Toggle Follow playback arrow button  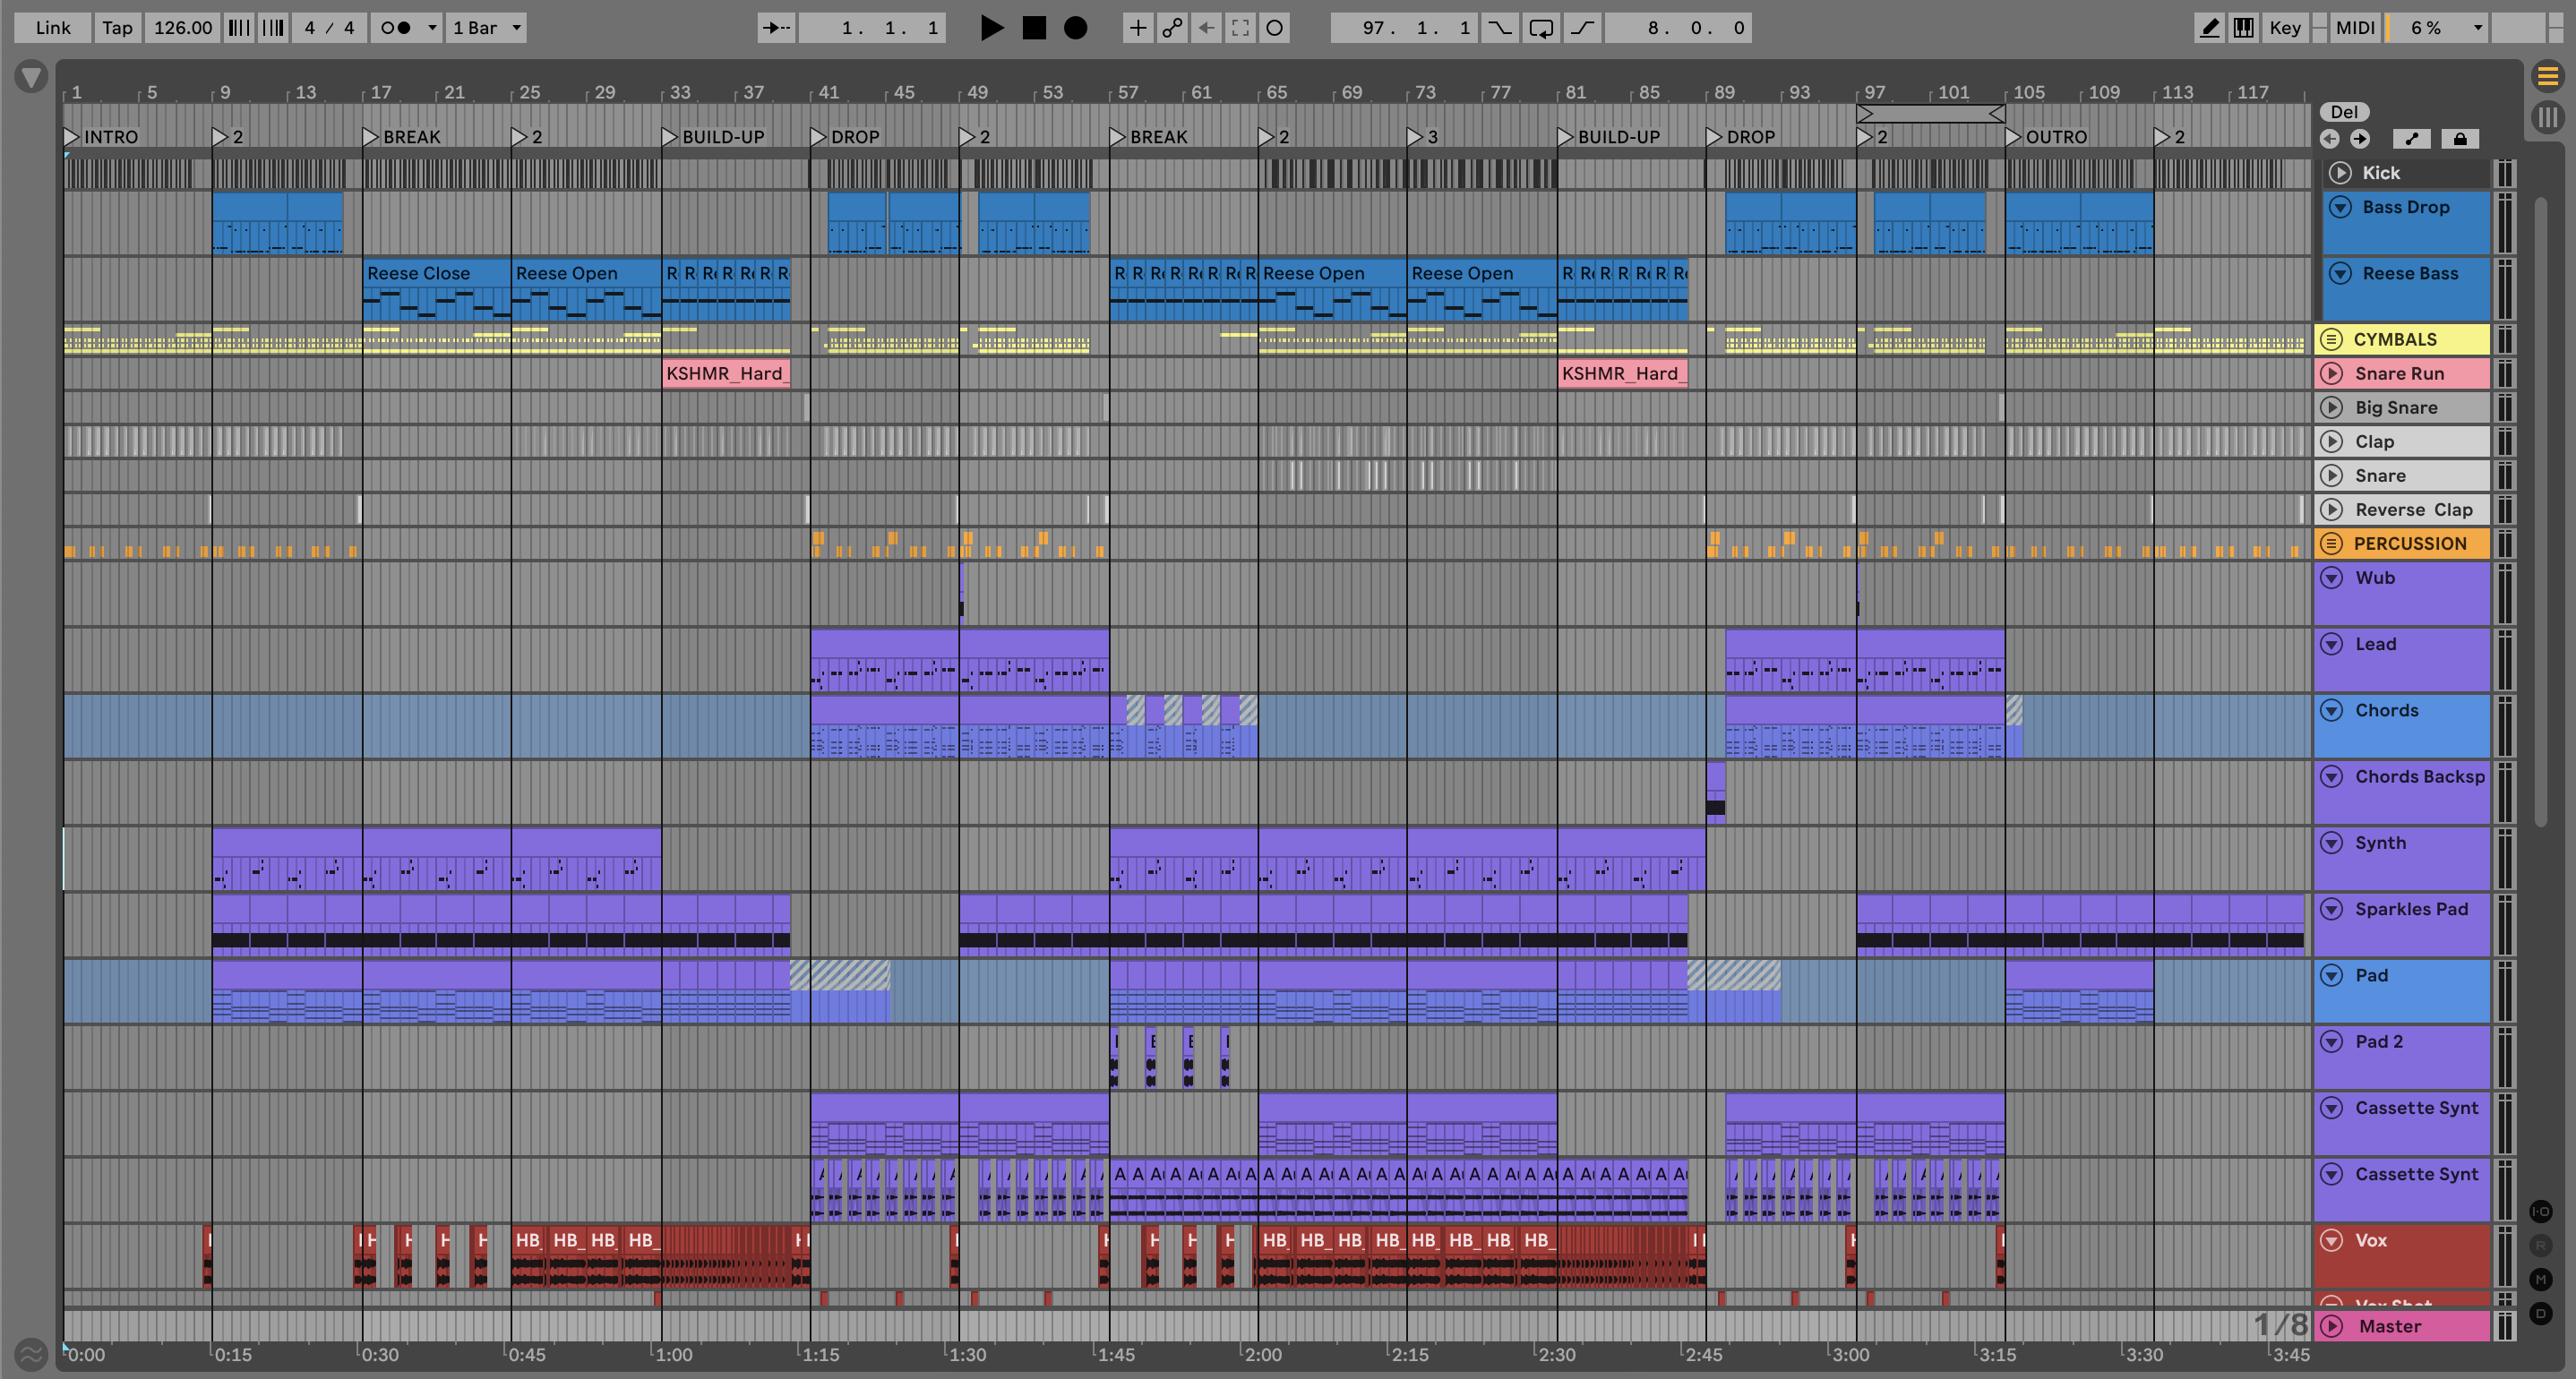[x=775, y=28]
